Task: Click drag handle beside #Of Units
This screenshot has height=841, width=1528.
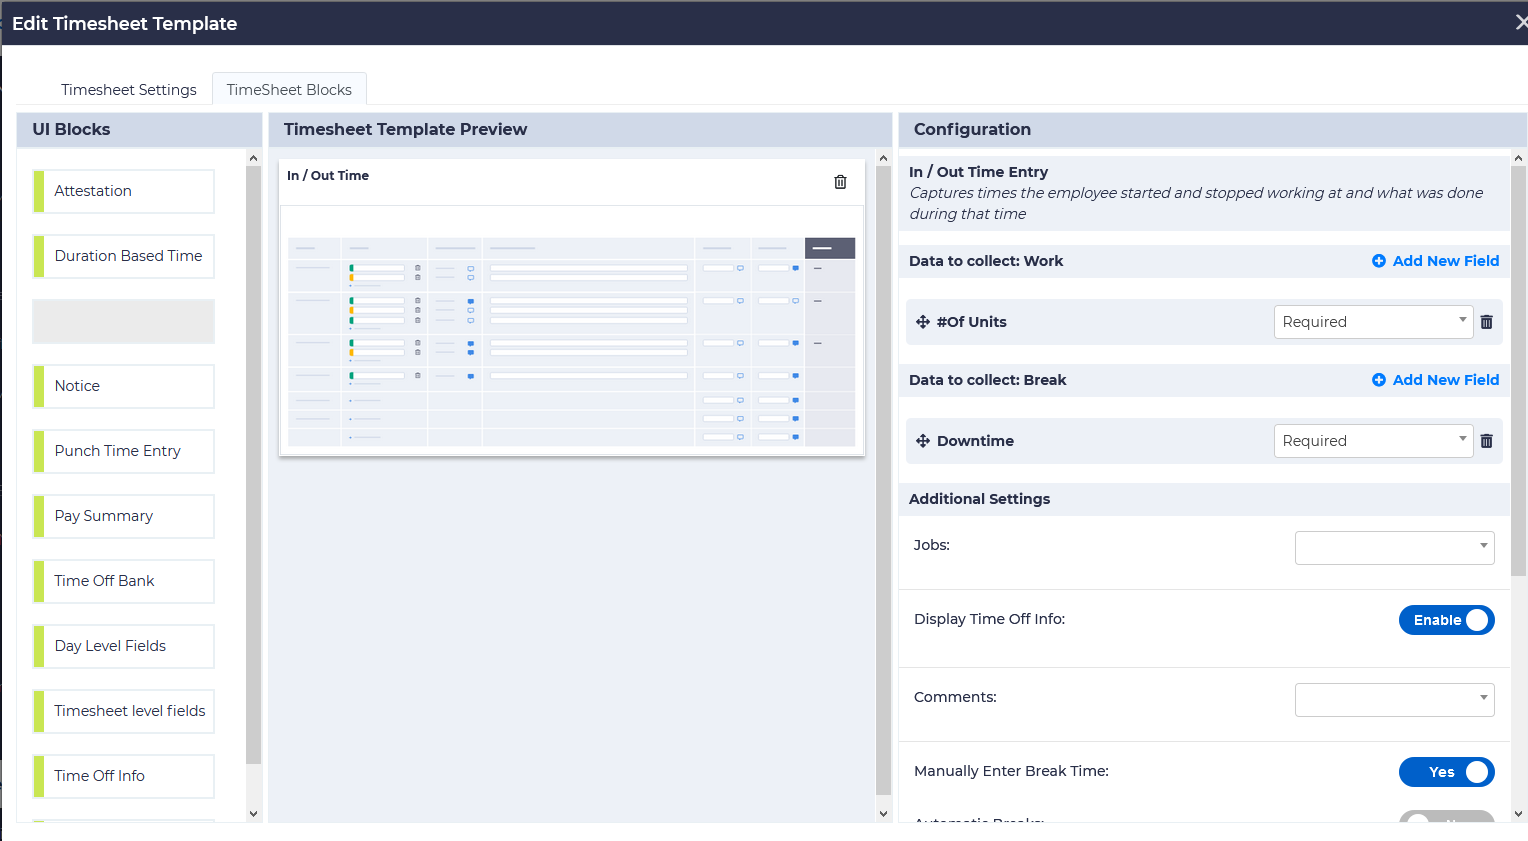Action: [923, 322]
